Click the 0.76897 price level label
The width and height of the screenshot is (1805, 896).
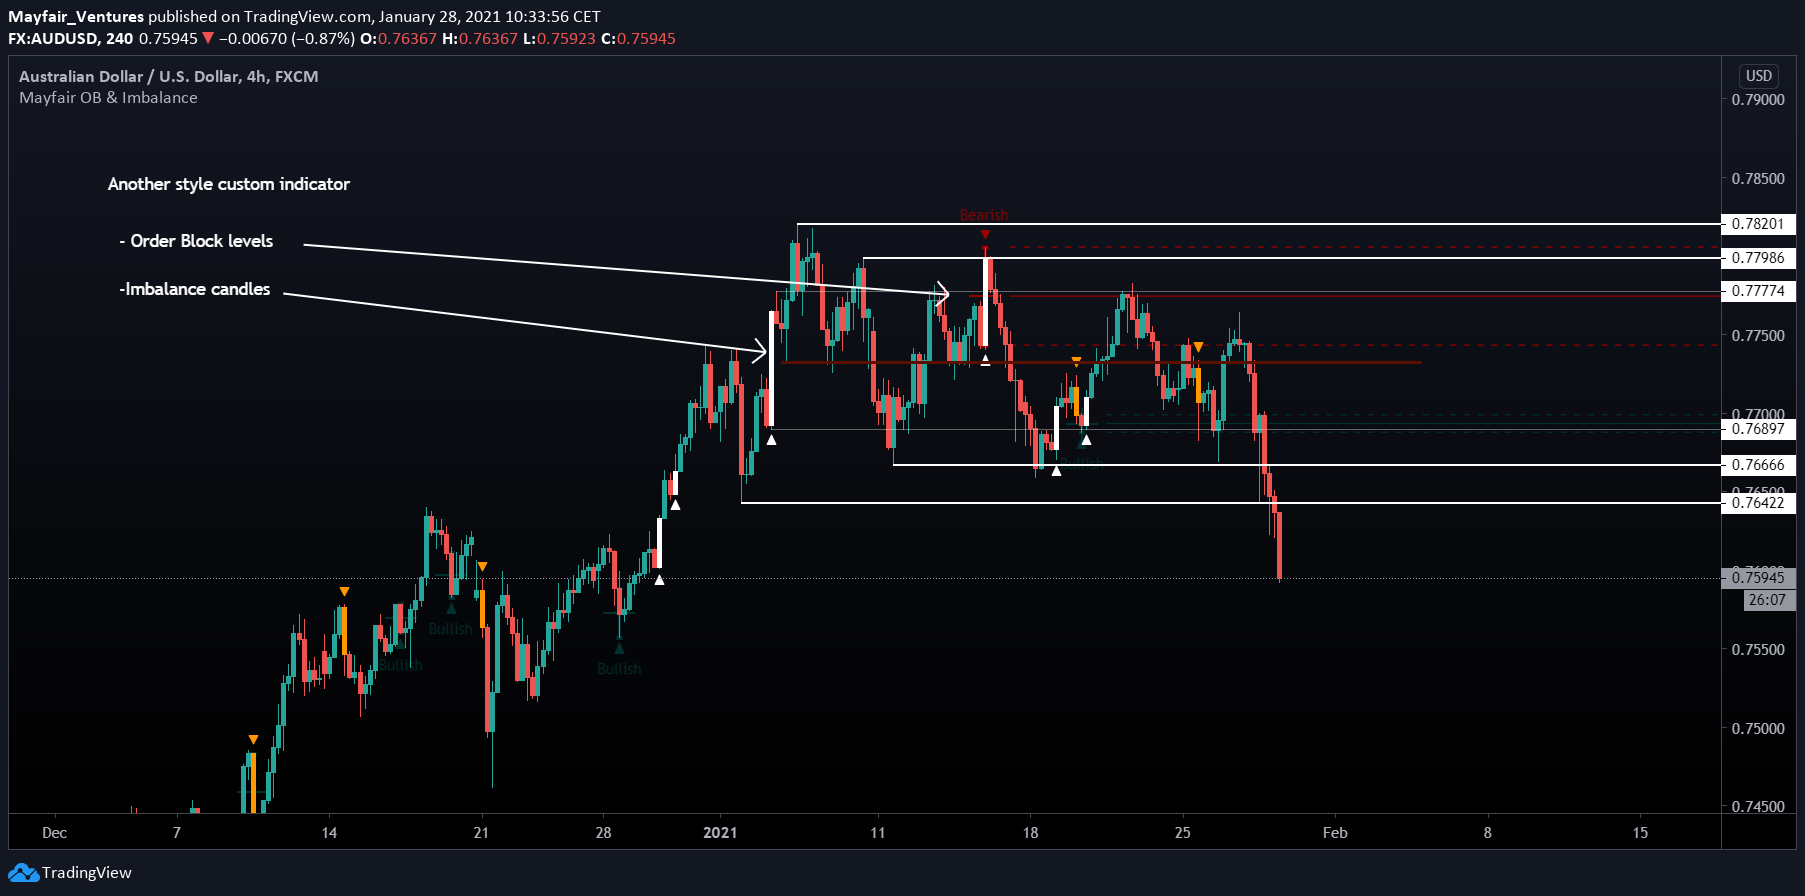[1758, 429]
